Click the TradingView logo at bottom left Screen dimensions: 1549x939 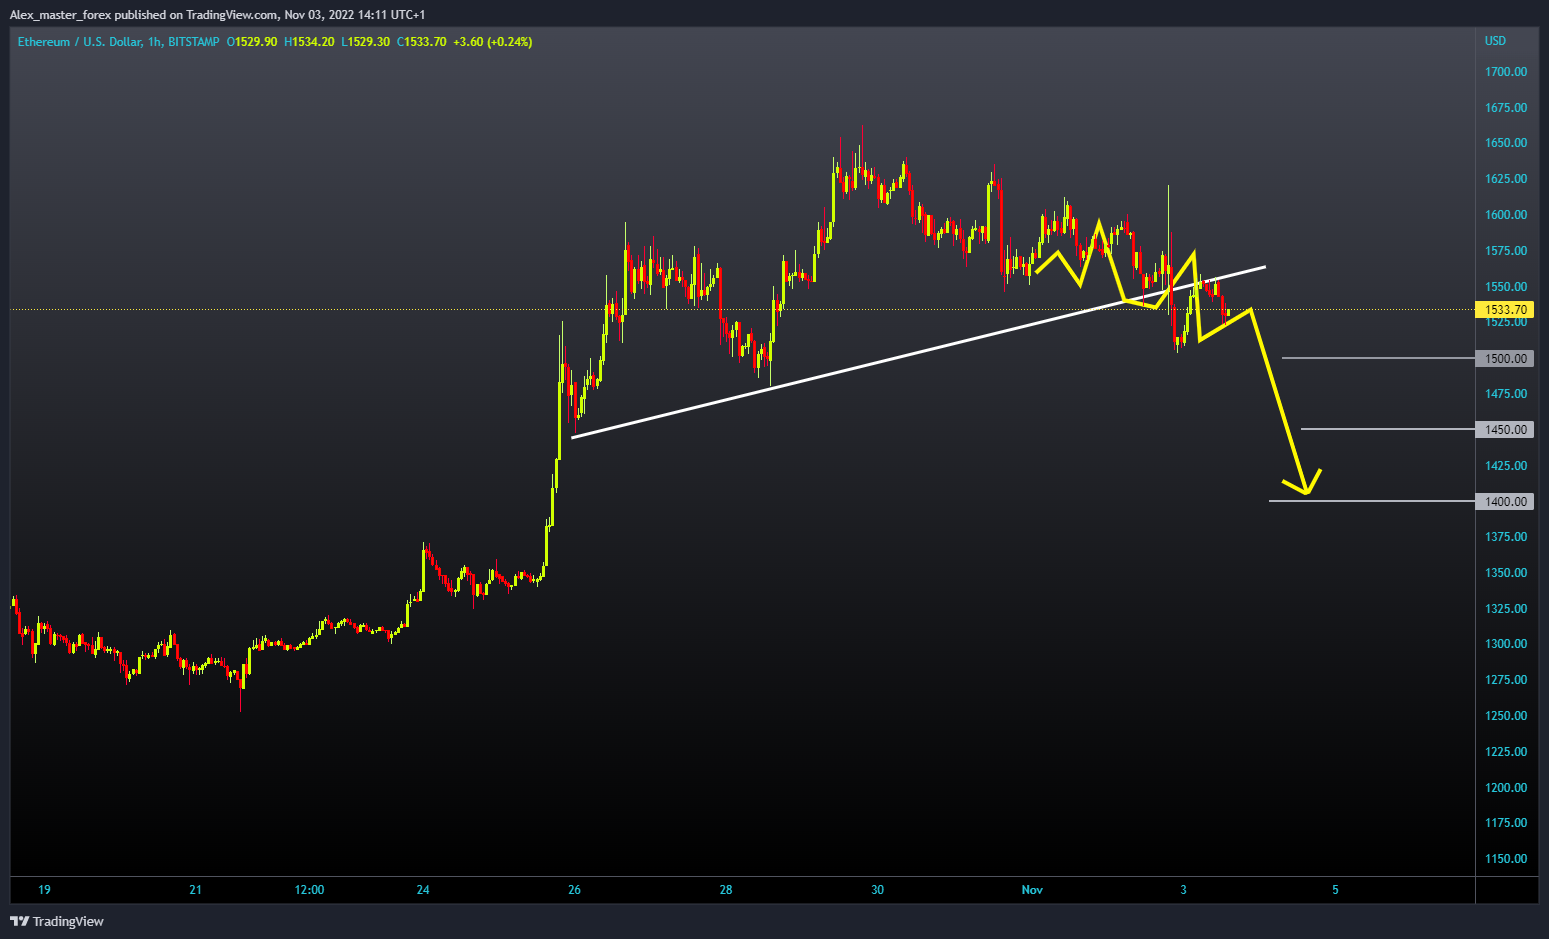coord(57,921)
